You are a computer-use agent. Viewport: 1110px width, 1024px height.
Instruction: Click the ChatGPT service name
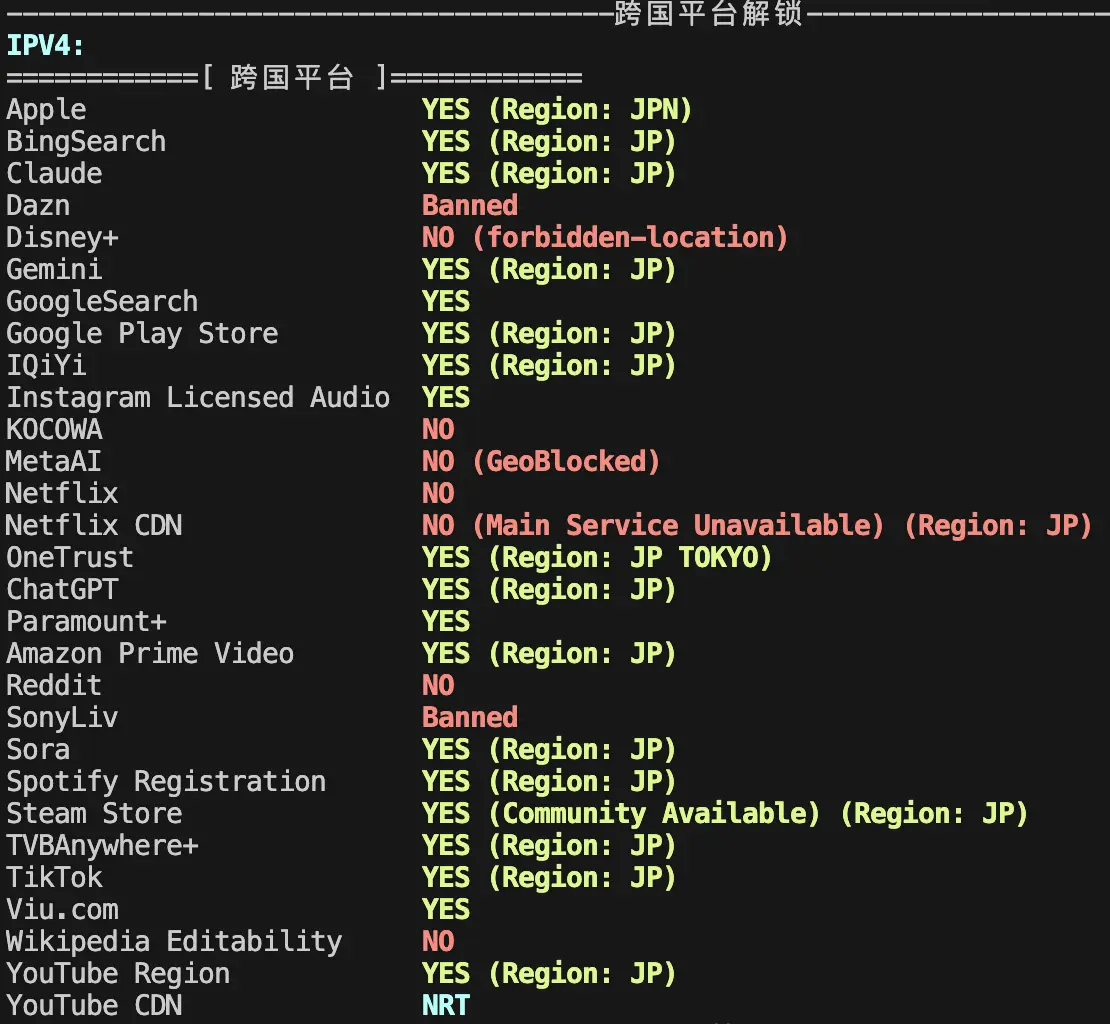pyautogui.click(x=62, y=589)
